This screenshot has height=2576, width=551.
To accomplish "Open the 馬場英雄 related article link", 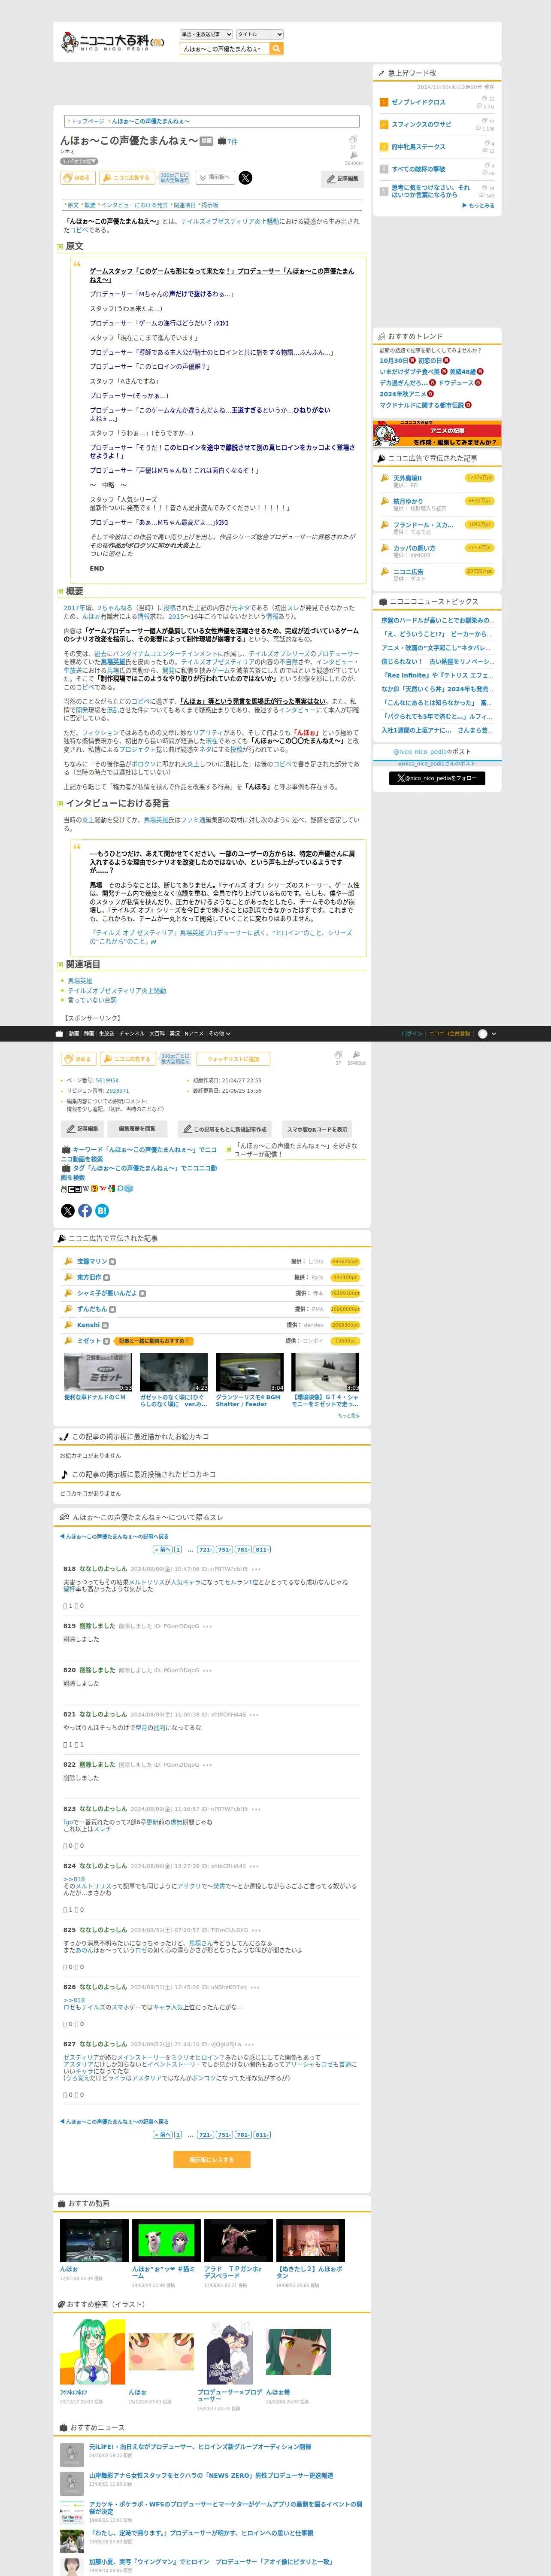I will click(x=80, y=981).
